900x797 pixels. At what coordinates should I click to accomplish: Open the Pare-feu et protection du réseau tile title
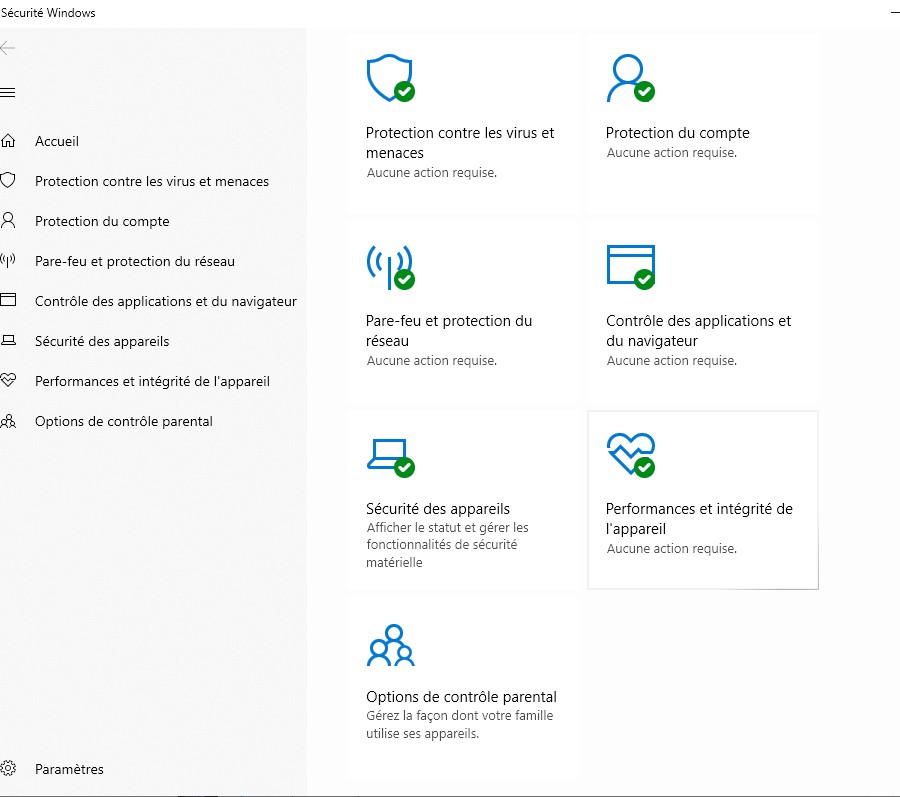449,331
